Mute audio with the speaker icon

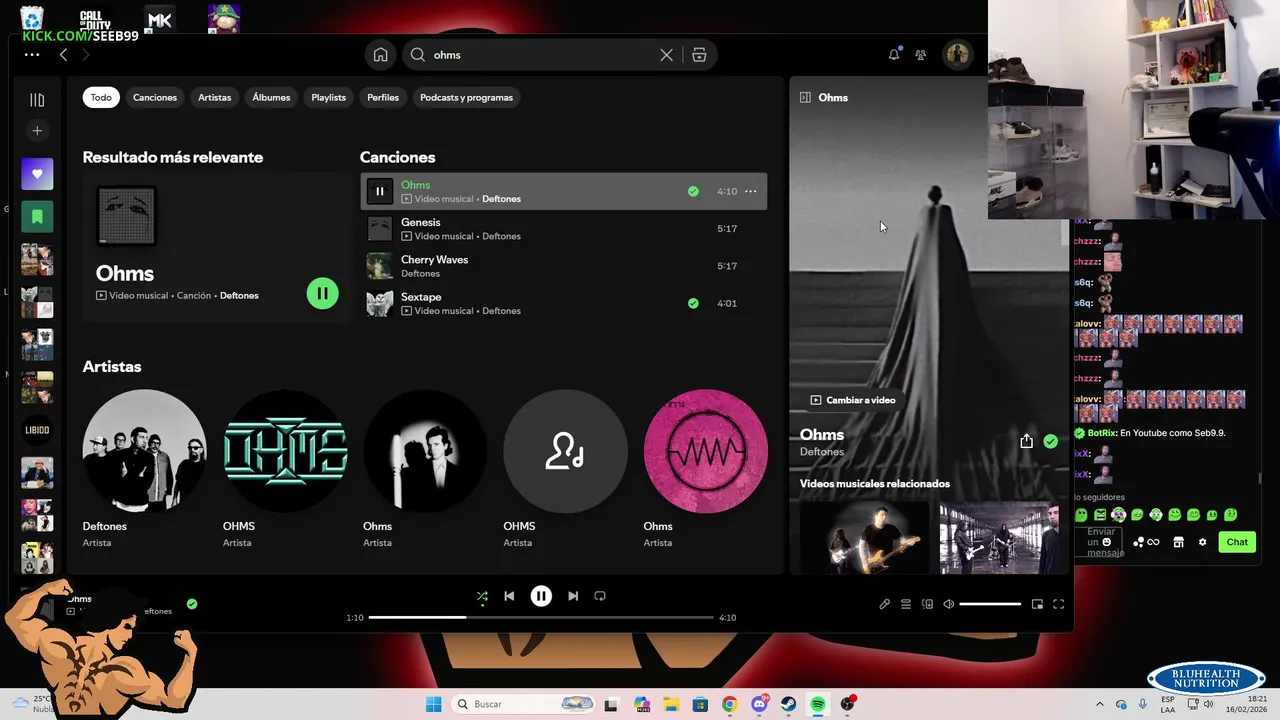pos(949,604)
